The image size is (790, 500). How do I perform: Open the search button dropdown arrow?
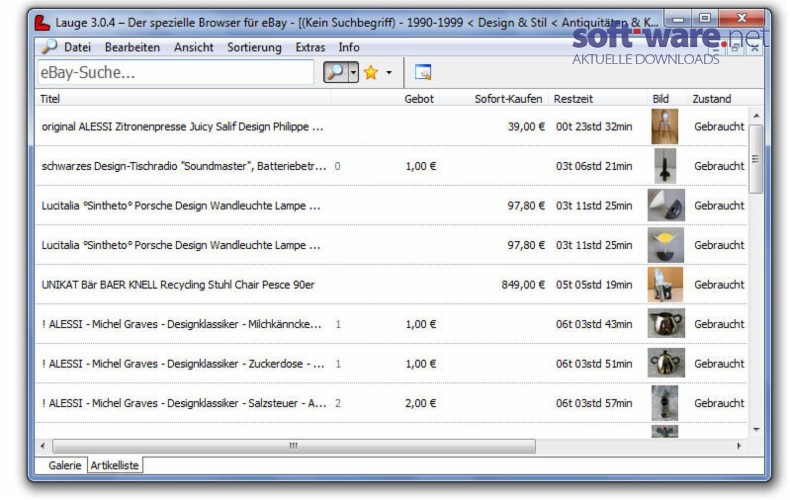(353, 73)
